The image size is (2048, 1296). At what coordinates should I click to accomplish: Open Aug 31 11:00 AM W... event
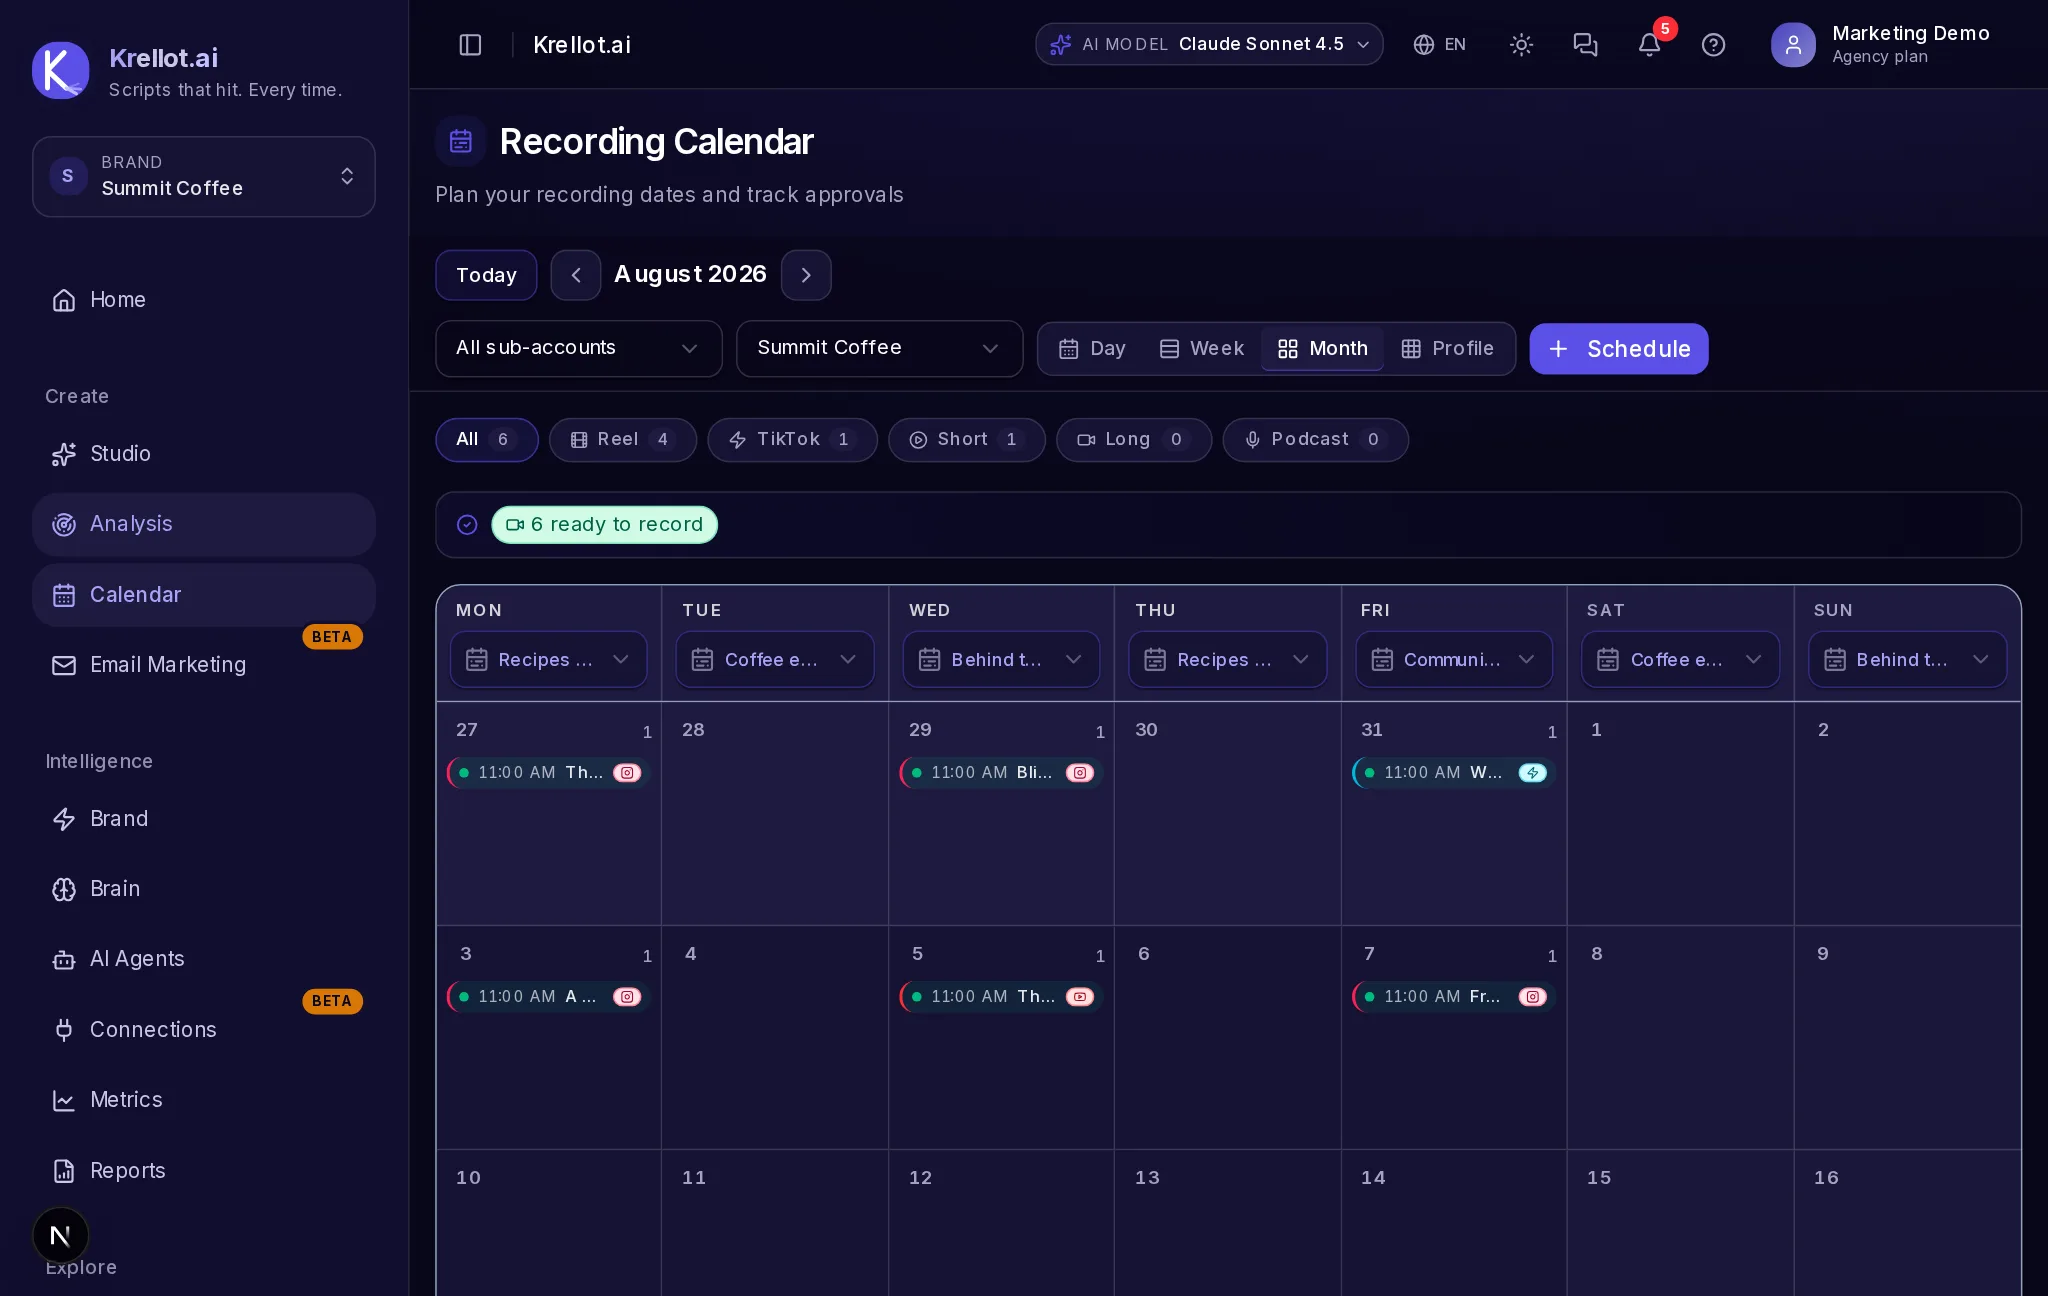(x=1455, y=773)
